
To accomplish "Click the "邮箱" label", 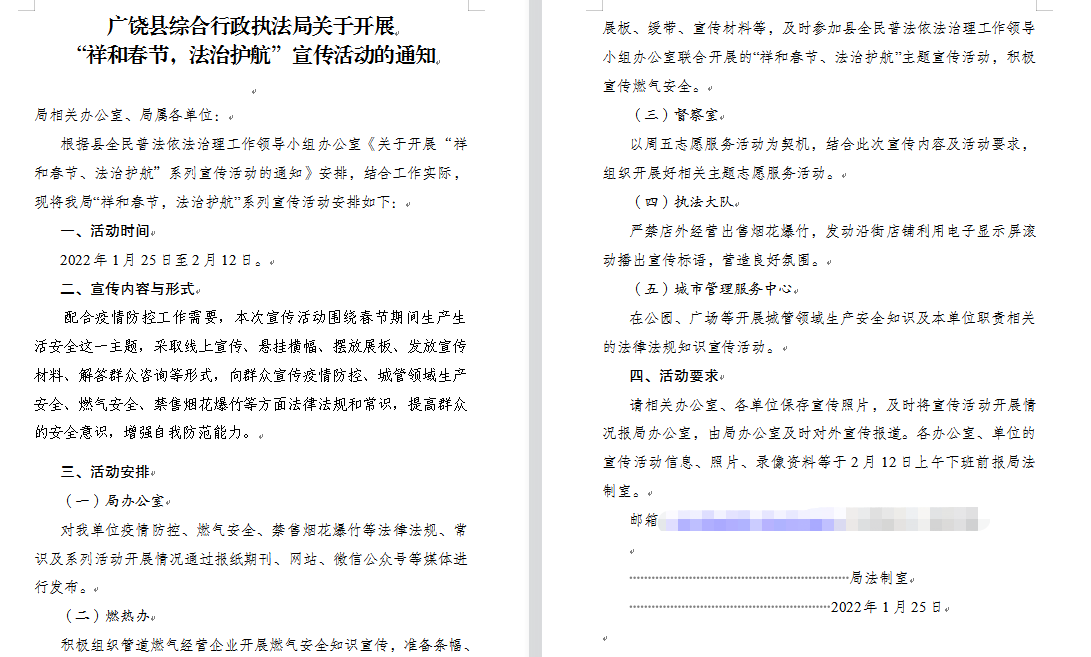I will tap(644, 519).
